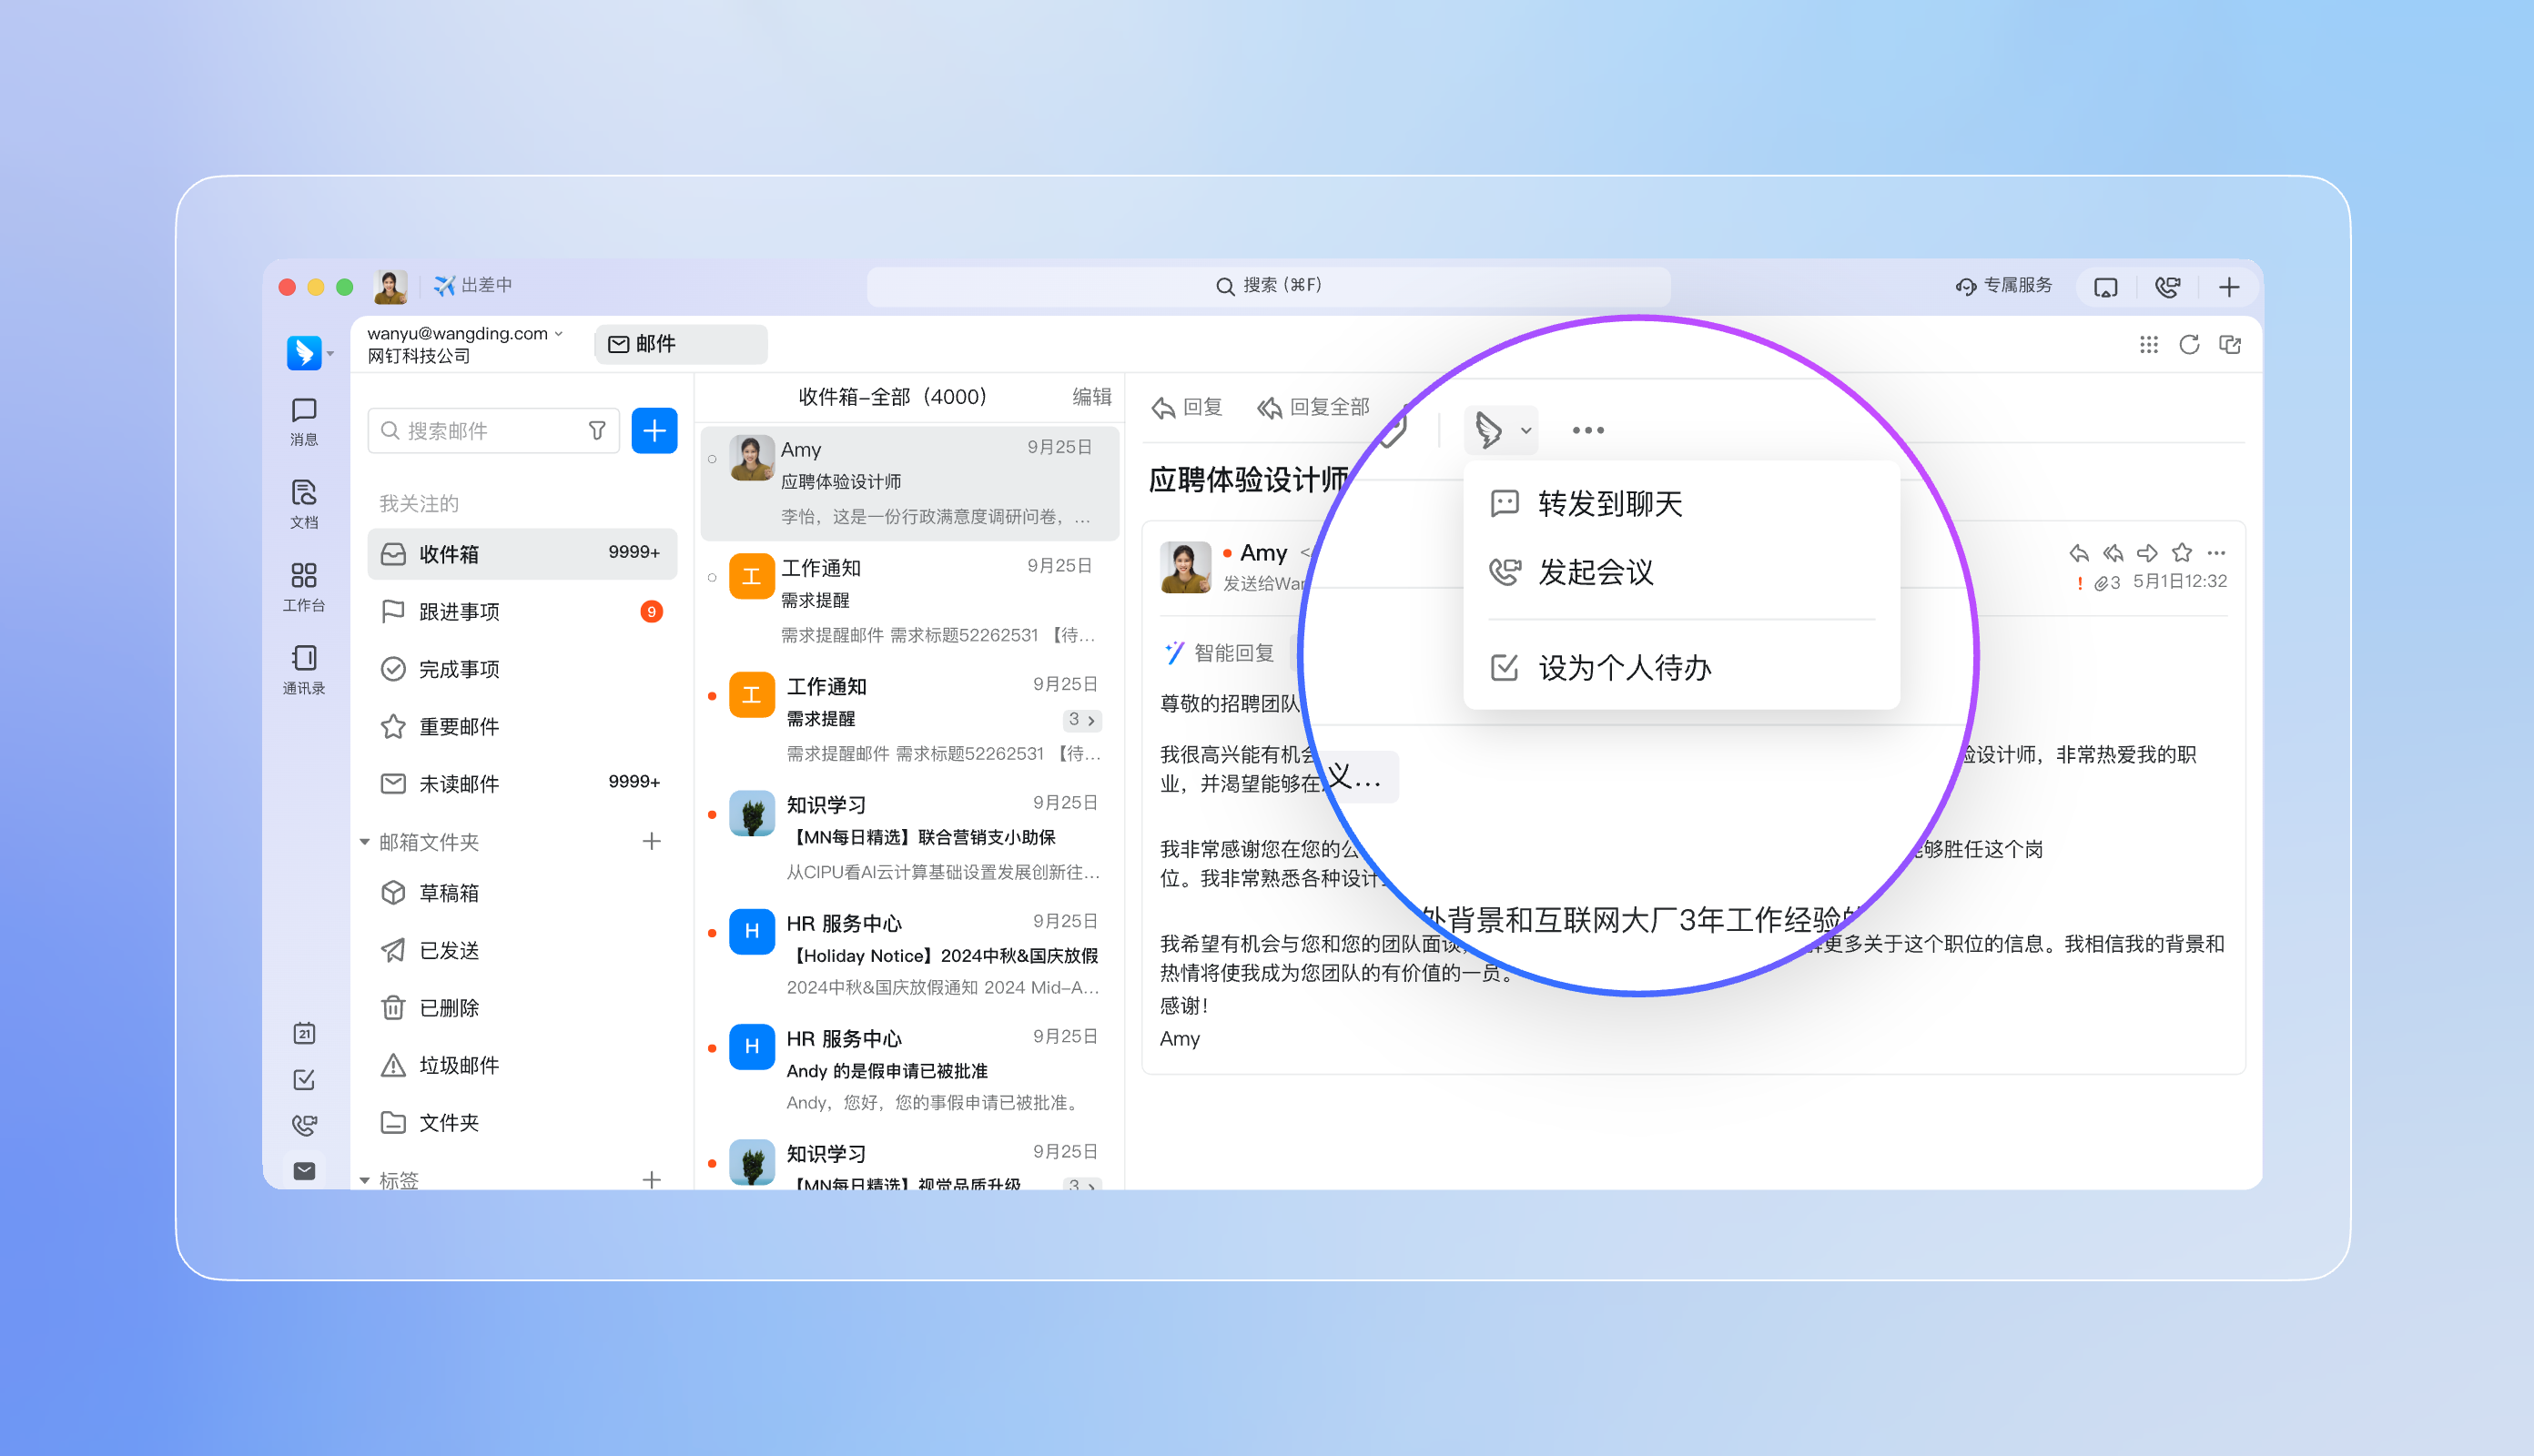Click the 回复全部 reply-all button
This screenshot has width=2534, height=1456.
click(1313, 407)
